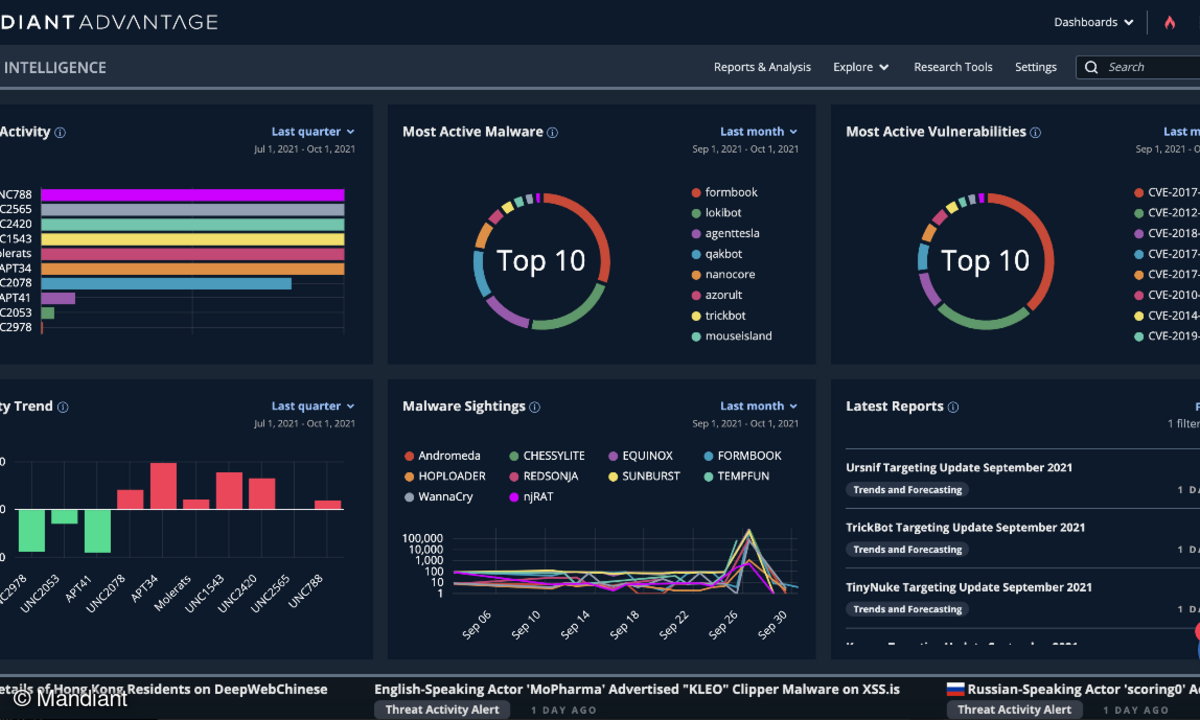This screenshot has width=1200, height=720.
Task: Change Most Active Malware Last month range
Action: pyautogui.click(x=759, y=131)
